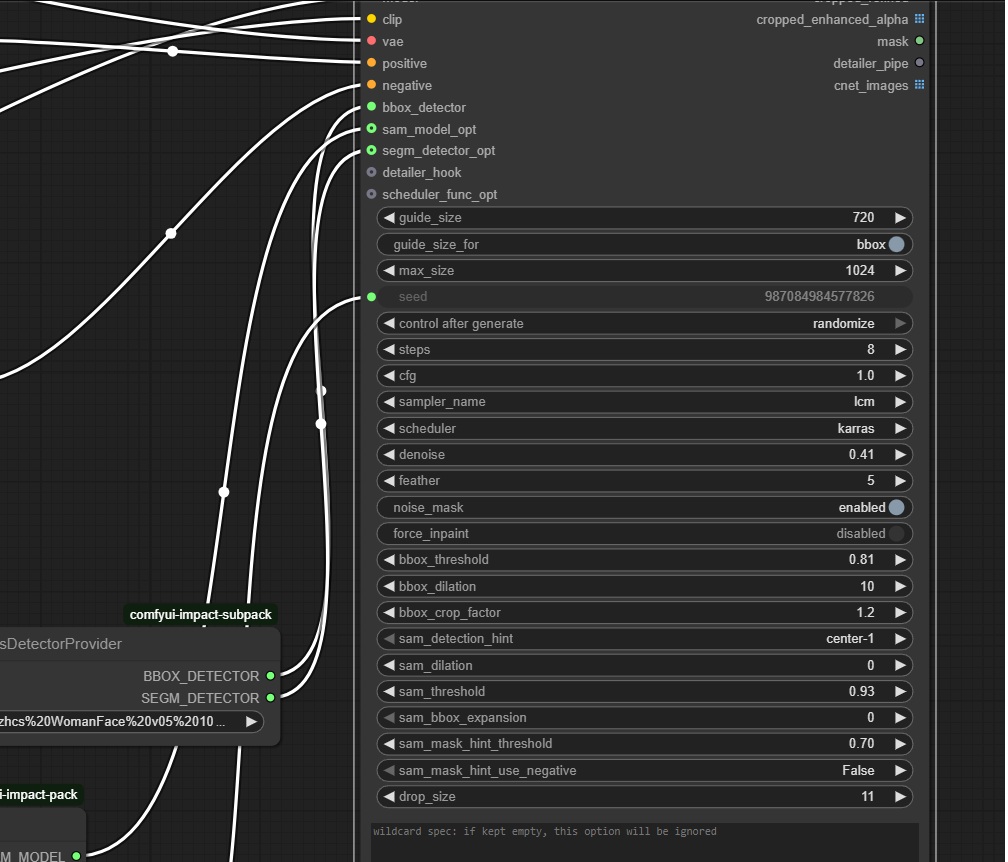
Task: Click the detailer_hook input socket
Action: coord(372,172)
